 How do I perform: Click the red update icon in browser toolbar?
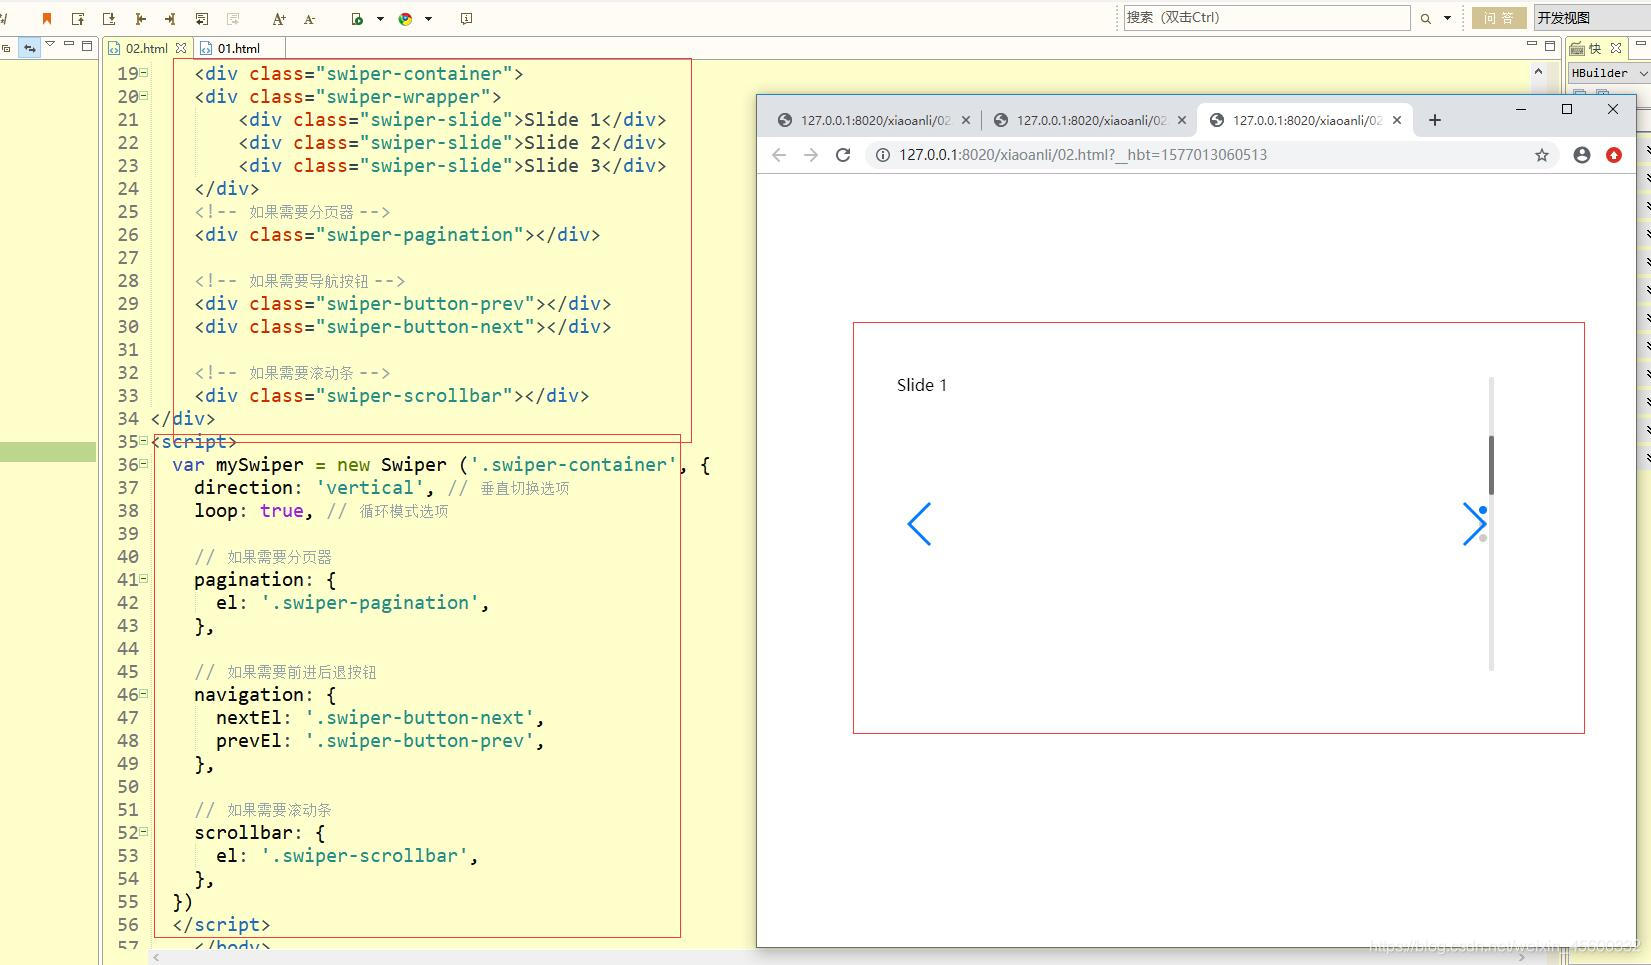(x=1614, y=155)
